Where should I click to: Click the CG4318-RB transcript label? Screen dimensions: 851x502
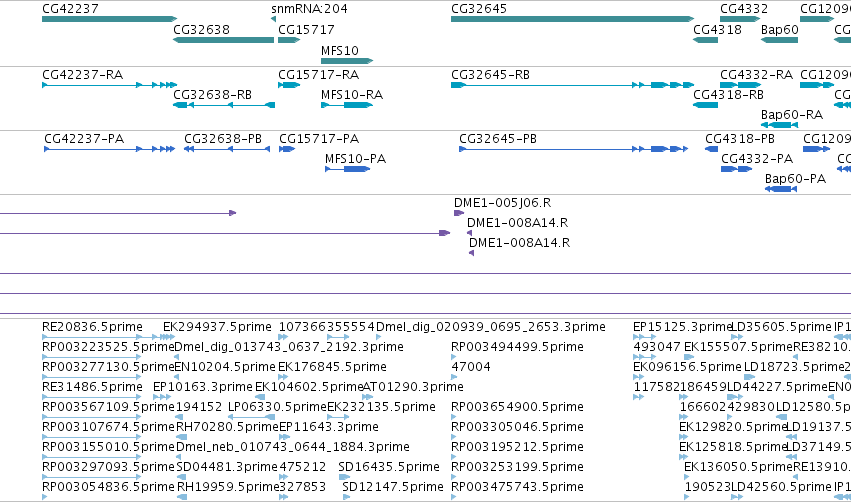pyautogui.click(x=728, y=95)
